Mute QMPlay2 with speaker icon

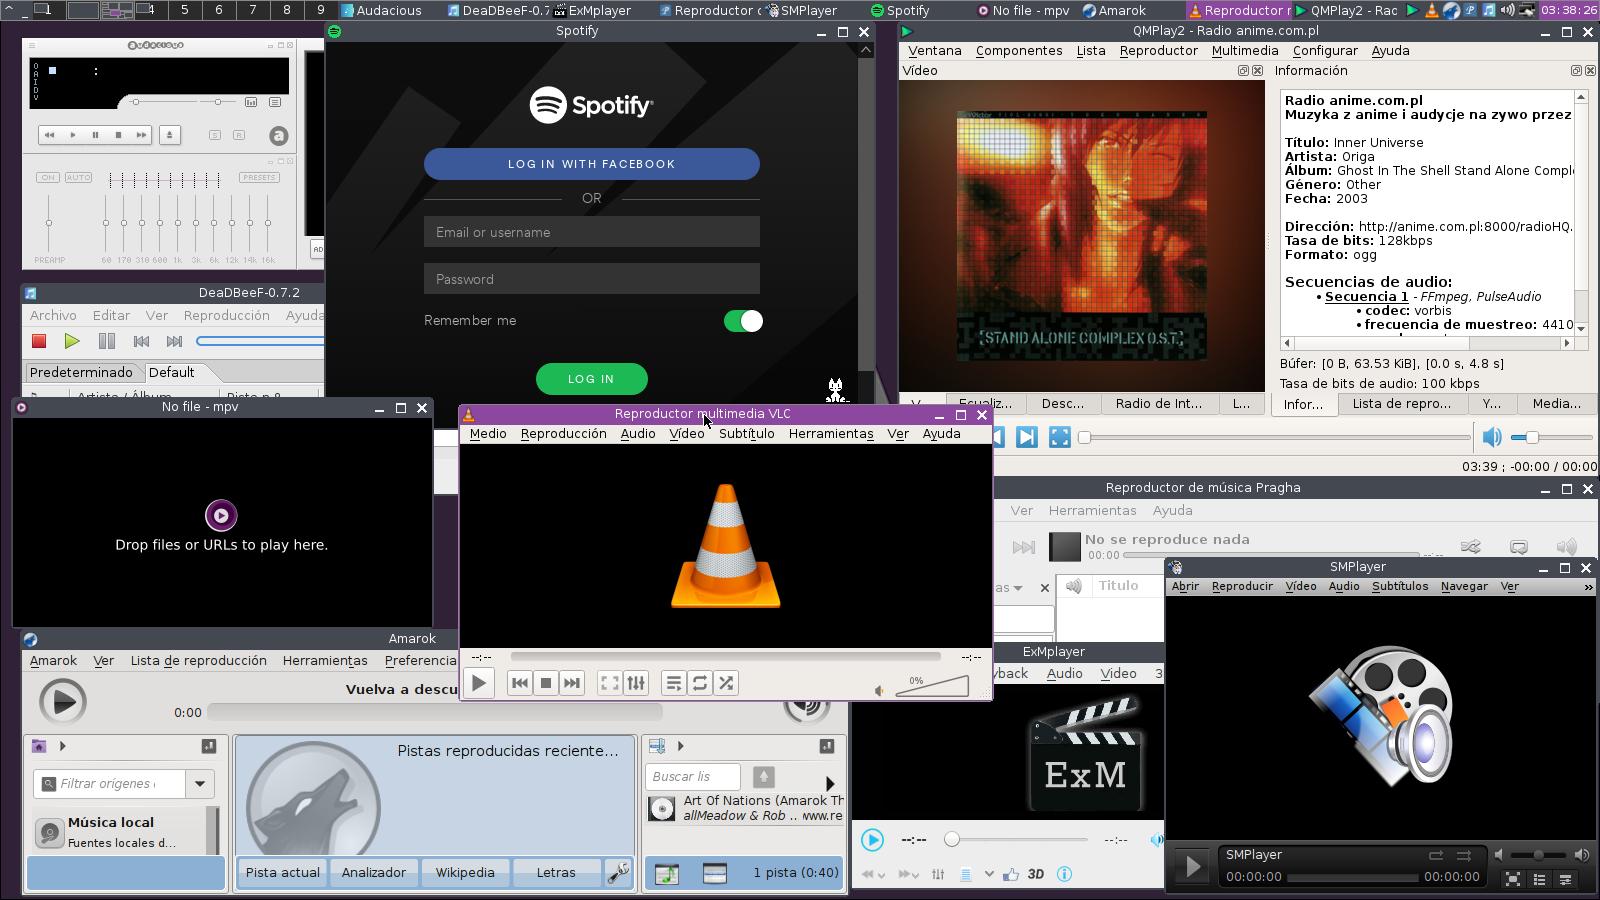(1492, 437)
